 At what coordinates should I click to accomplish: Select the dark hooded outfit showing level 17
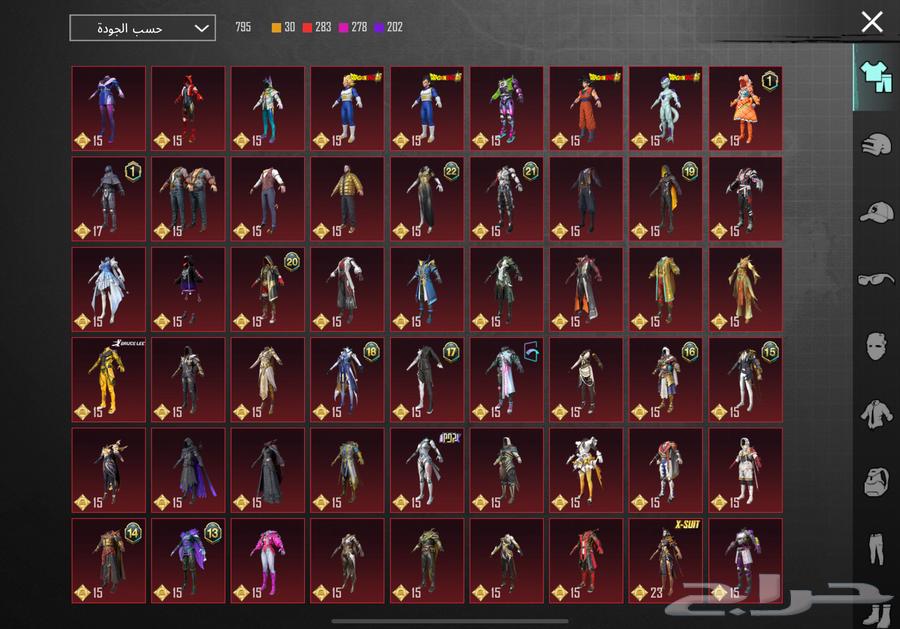pyautogui.click(x=108, y=199)
